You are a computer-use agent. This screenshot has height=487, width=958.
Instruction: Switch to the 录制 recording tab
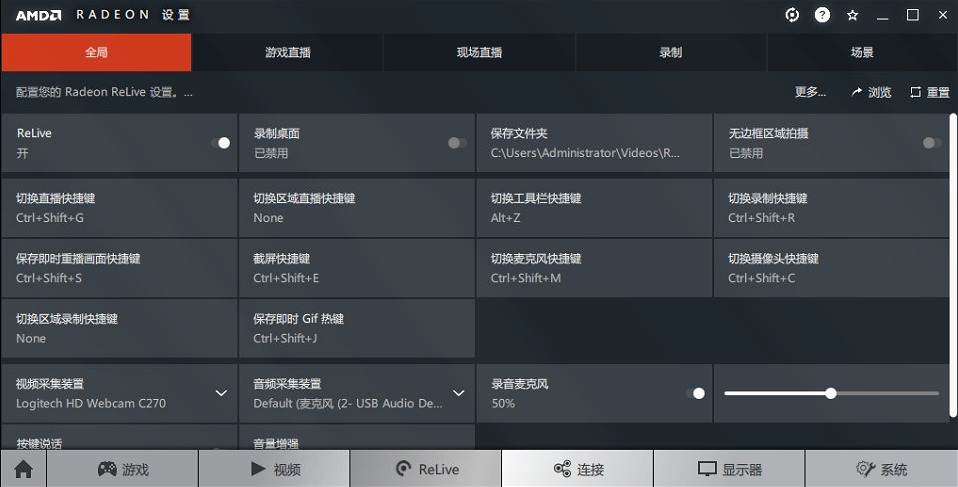tap(671, 53)
